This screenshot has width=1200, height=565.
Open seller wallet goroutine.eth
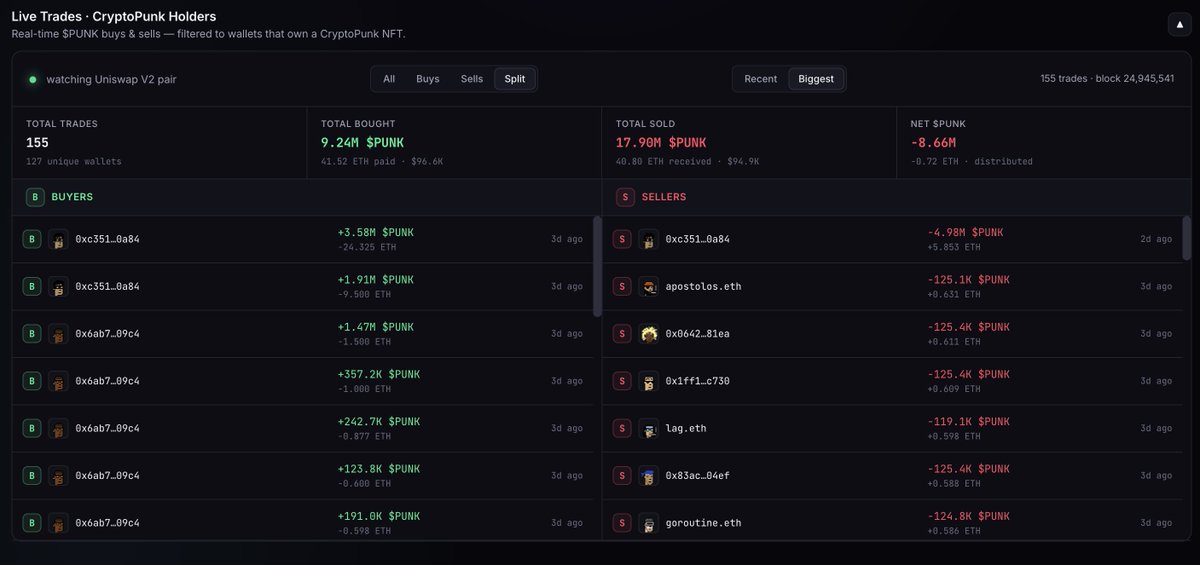[703, 523]
